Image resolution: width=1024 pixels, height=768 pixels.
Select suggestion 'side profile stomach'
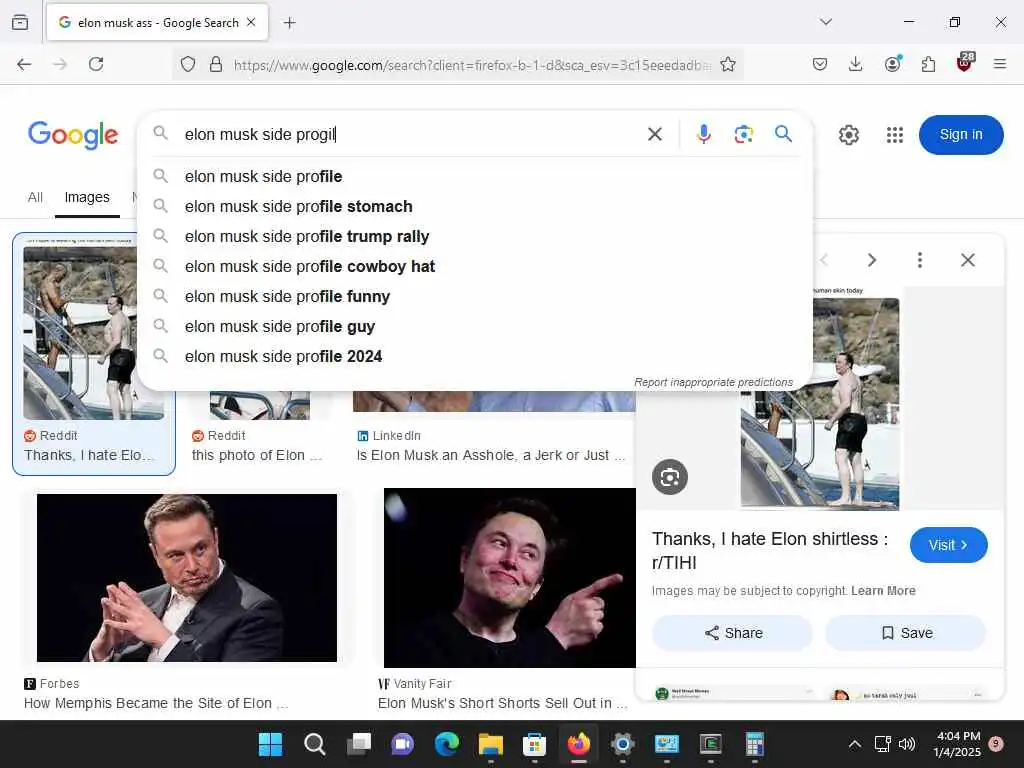coord(475,206)
